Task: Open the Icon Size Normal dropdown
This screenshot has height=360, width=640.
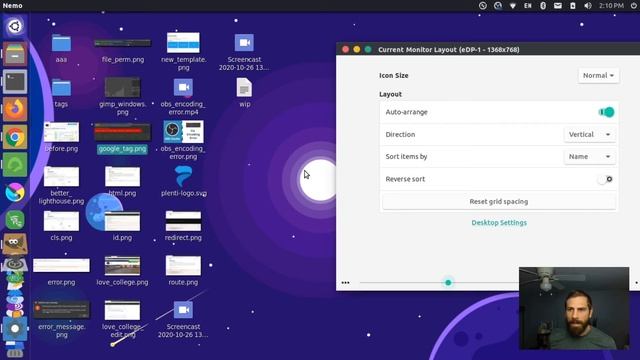Action: pos(598,76)
